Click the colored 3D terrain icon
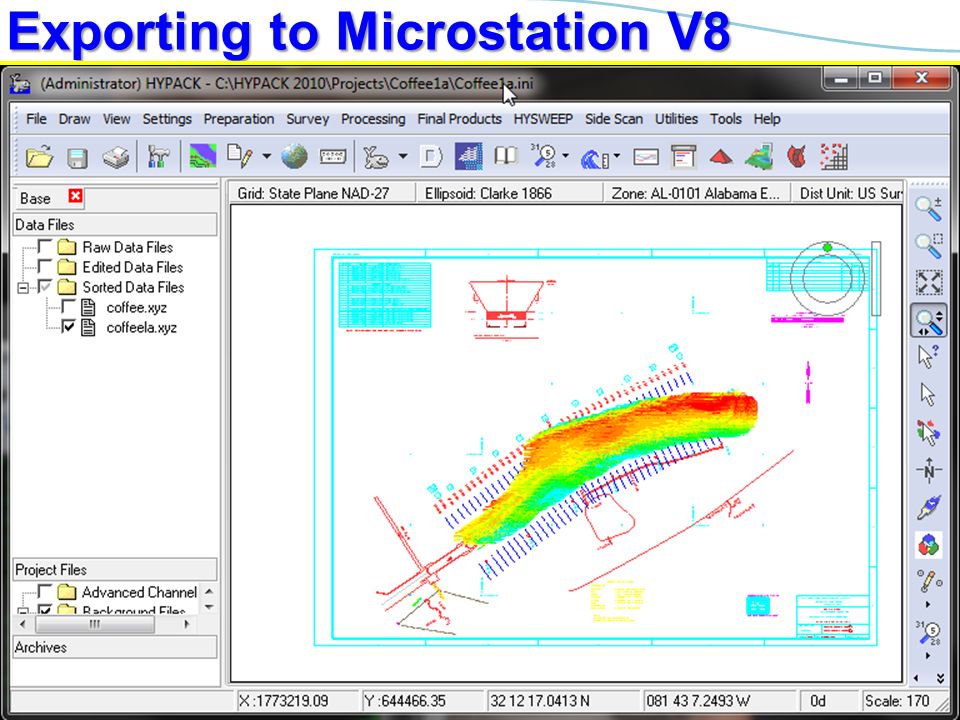The image size is (960, 720). (759, 157)
